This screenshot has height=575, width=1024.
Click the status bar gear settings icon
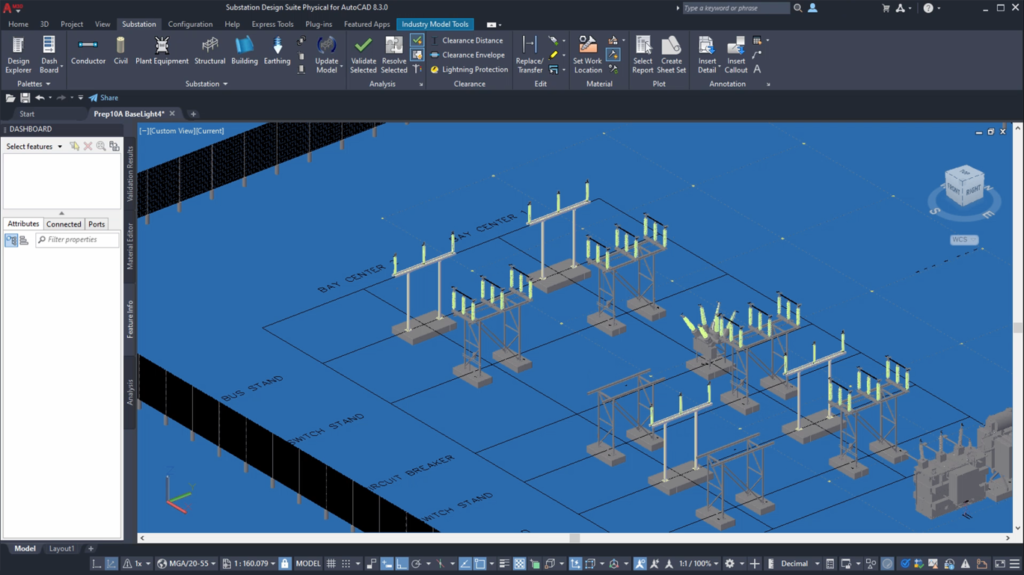(x=729, y=563)
